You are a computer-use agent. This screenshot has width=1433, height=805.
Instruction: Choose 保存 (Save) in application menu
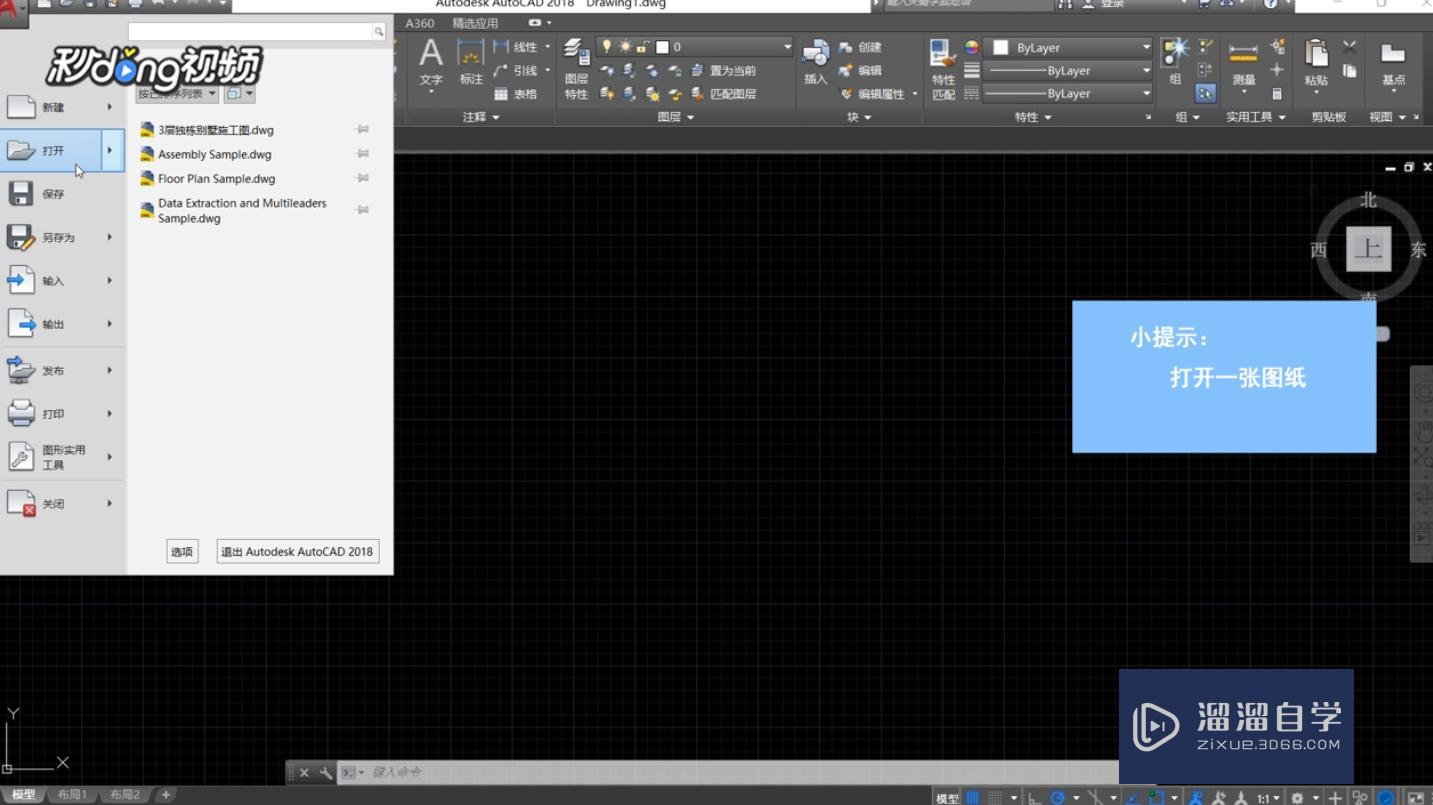click(62, 194)
